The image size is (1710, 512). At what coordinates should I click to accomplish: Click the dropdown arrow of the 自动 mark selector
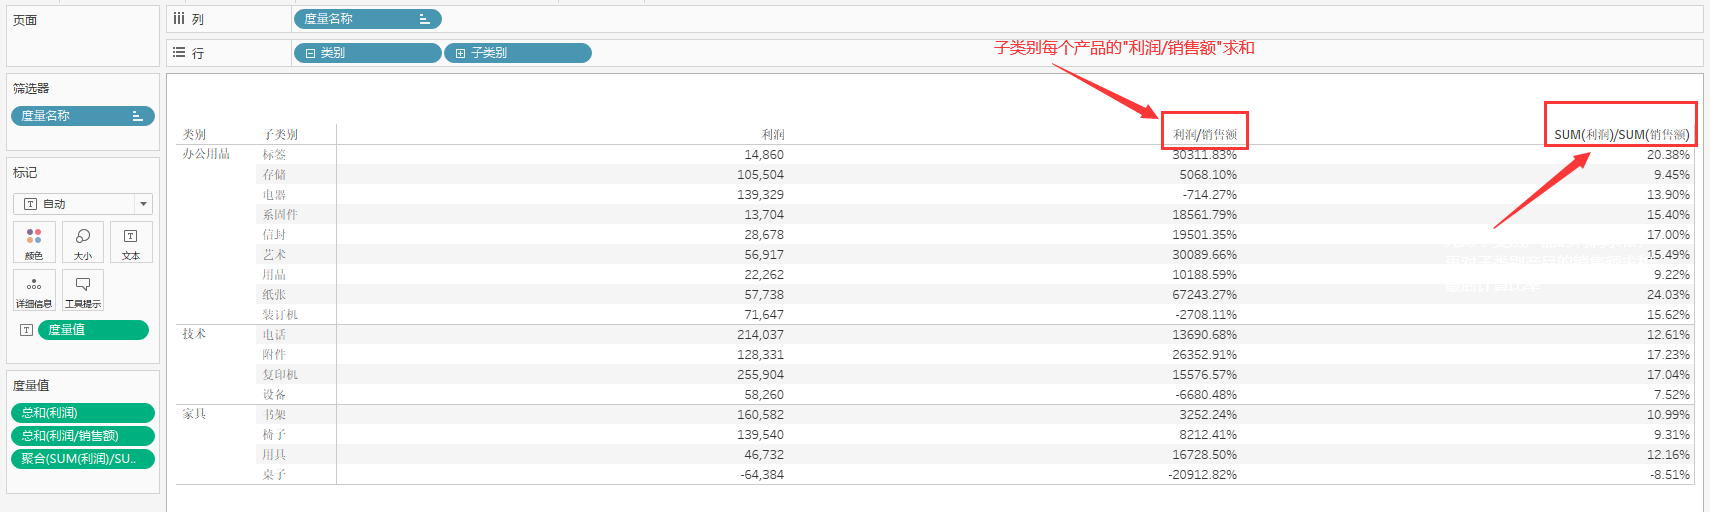144,204
